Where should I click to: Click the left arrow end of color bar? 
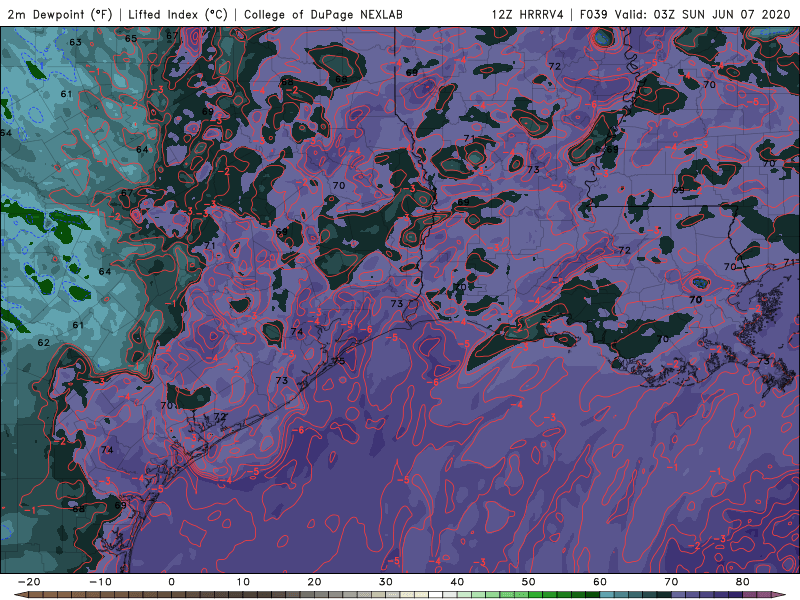pos(20,595)
